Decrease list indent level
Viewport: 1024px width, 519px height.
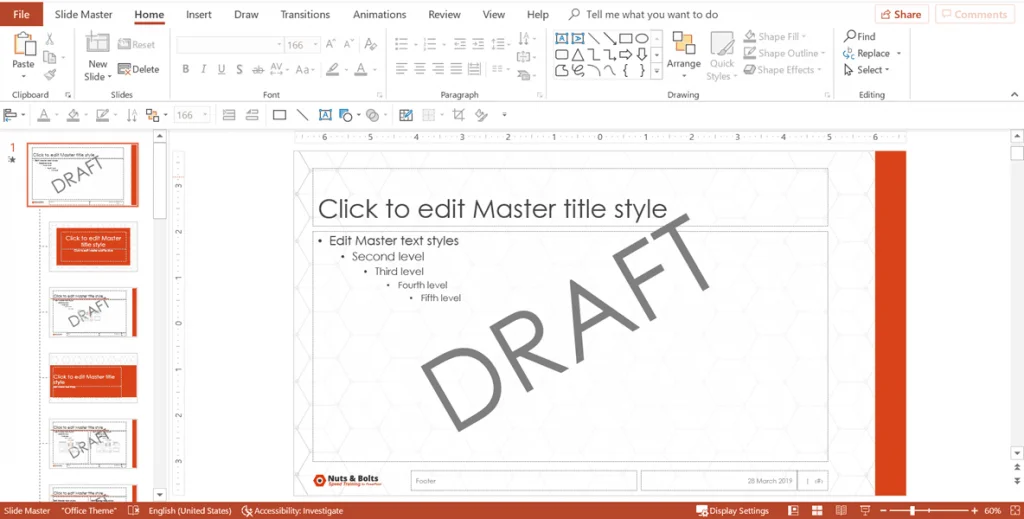coord(460,44)
